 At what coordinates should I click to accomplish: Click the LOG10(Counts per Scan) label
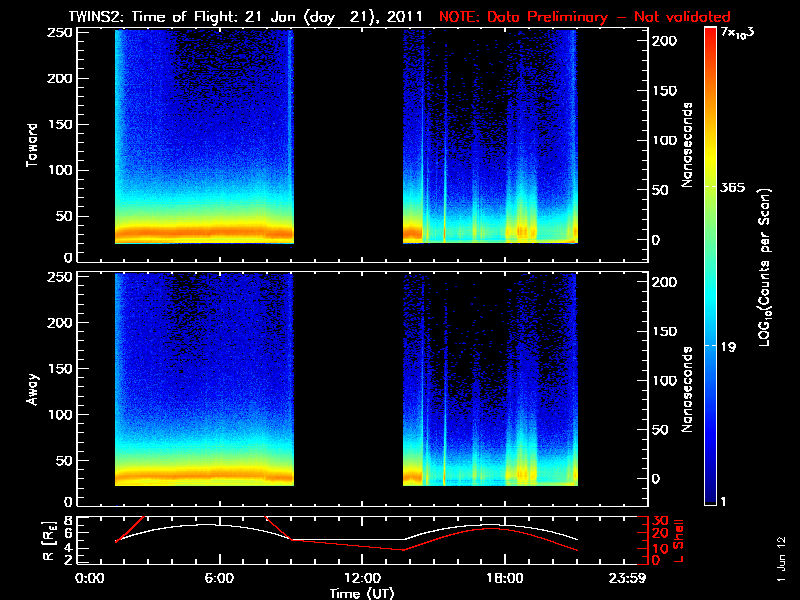(764, 268)
